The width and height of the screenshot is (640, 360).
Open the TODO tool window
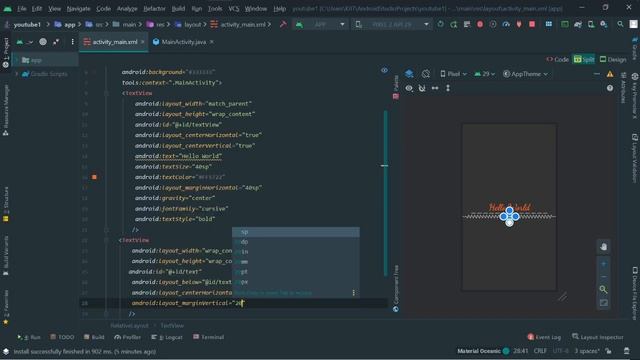62,337
